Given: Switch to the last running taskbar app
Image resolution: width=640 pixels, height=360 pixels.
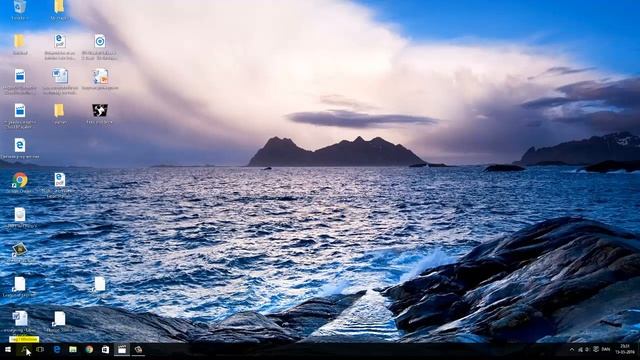Looking at the screenshot, I should click(x=138, y=350).
